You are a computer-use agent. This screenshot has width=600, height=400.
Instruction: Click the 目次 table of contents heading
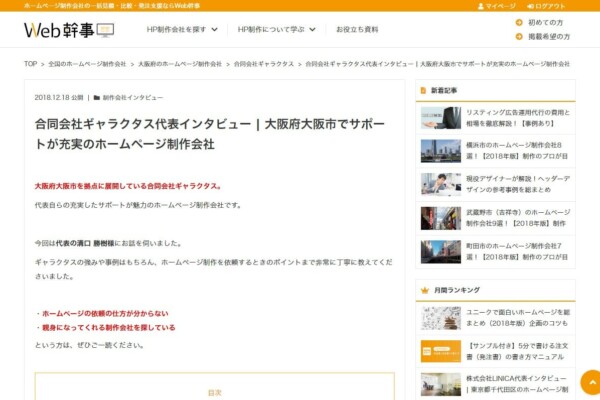pos(215,393)
